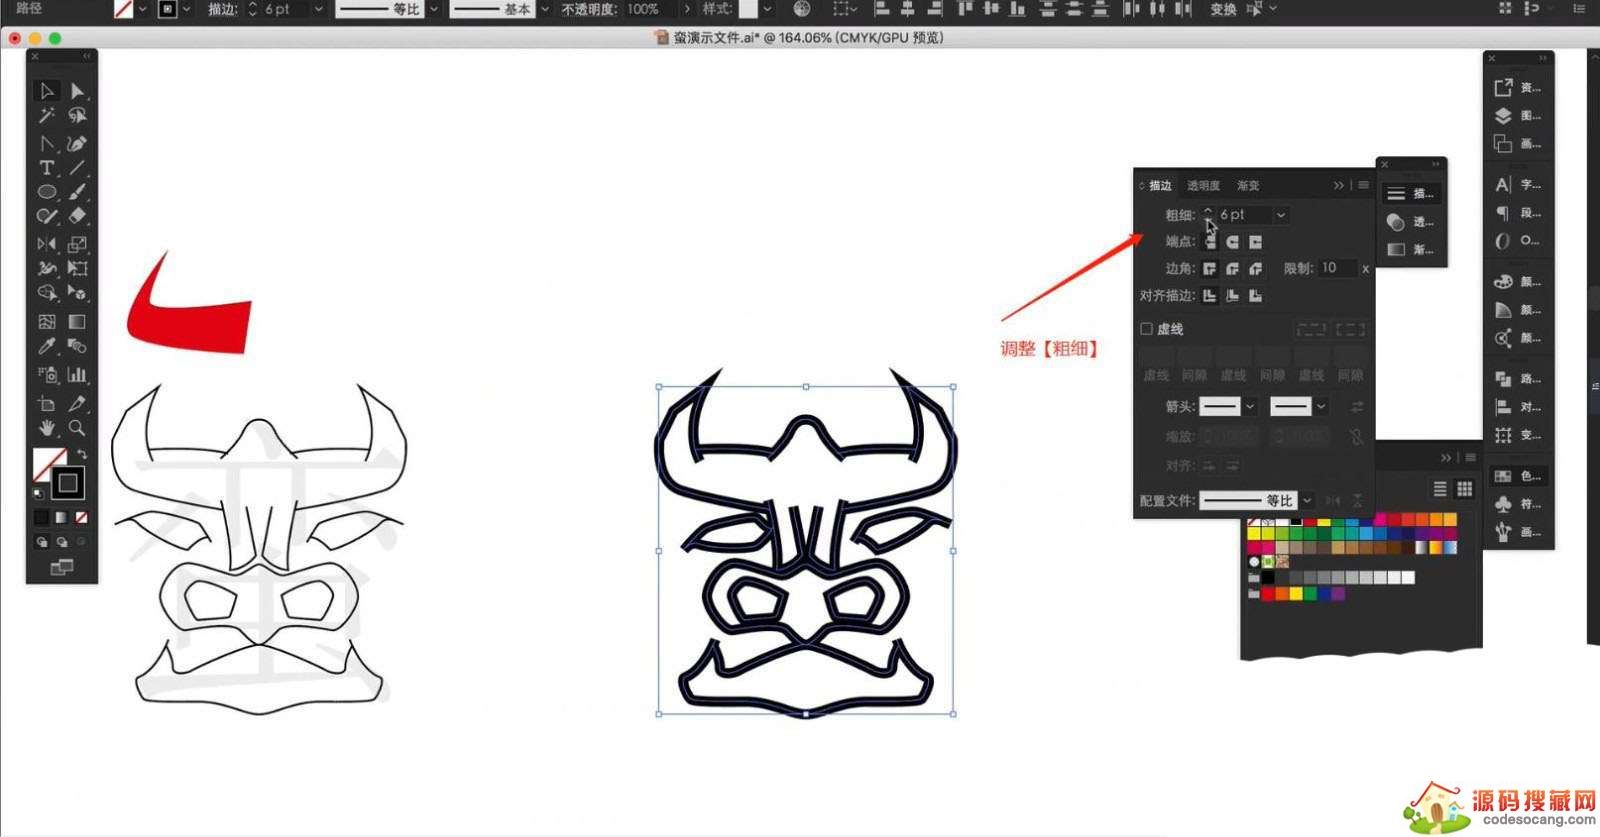Select the Hand tool
The height and width of the screenshot is (837, 1600).
coord(46,428)
